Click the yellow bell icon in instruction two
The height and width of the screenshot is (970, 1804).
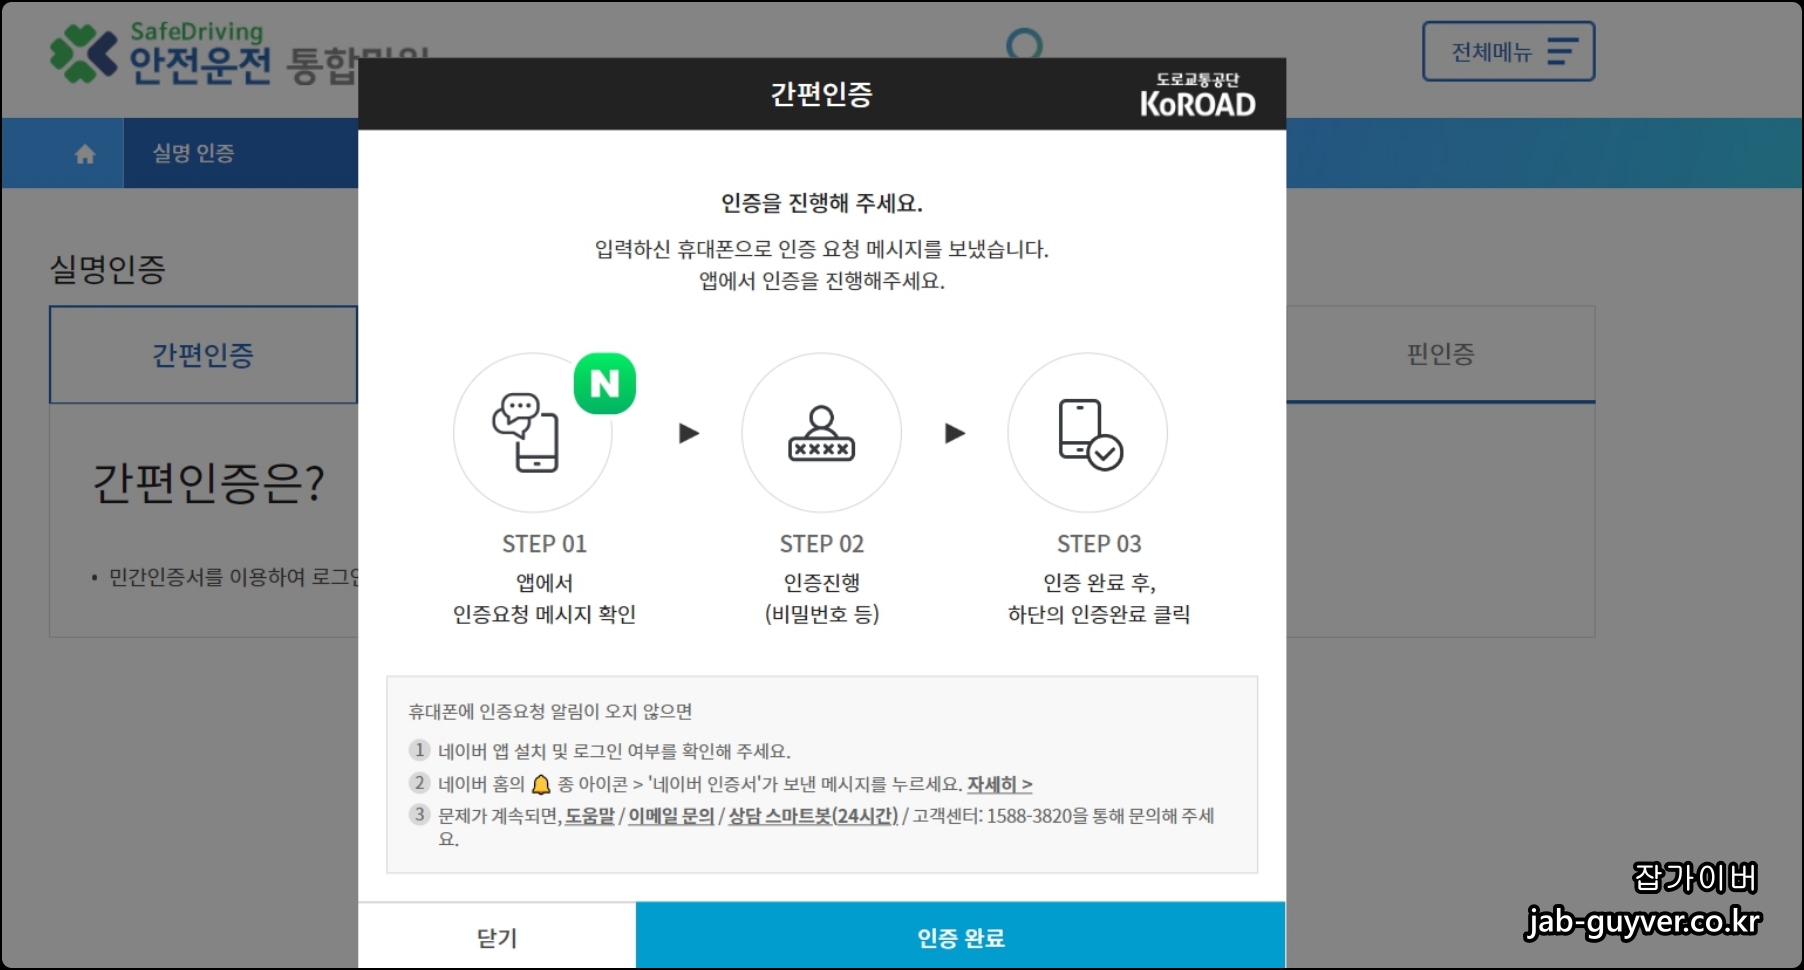coord(540,784)
